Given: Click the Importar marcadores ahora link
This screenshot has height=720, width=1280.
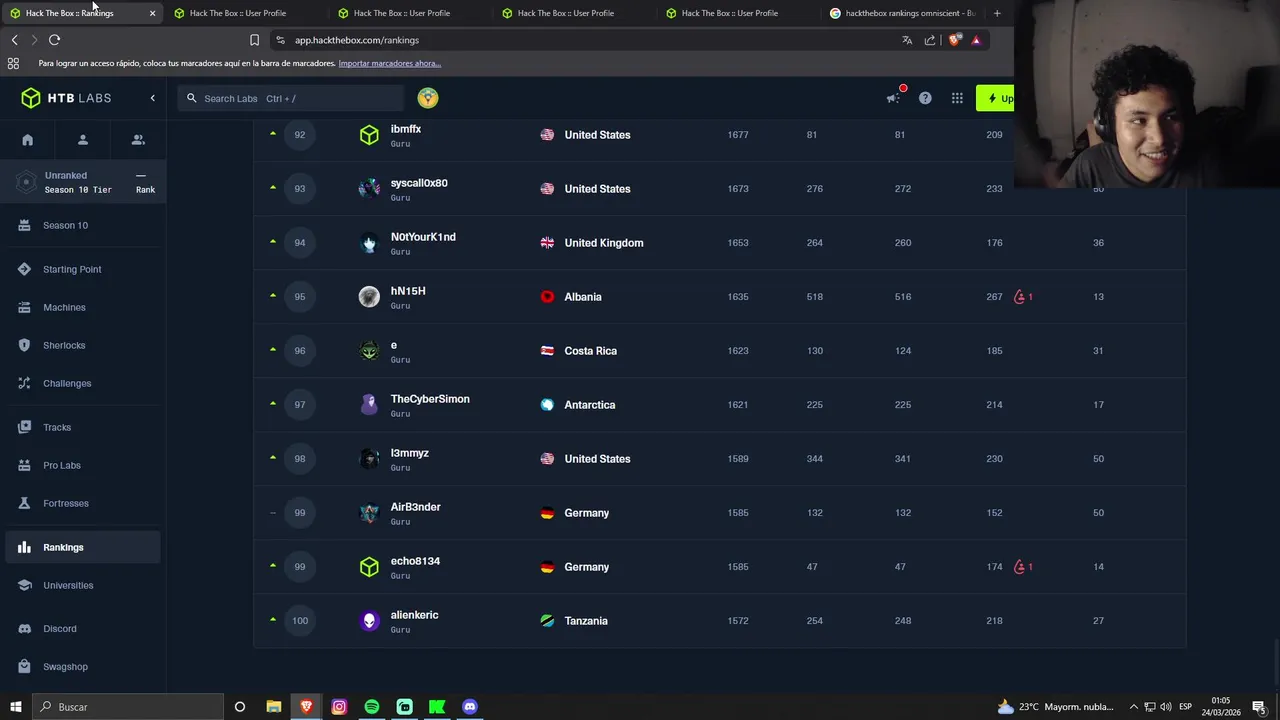Looking at the screenshot, I should click(x=390, y=63).
